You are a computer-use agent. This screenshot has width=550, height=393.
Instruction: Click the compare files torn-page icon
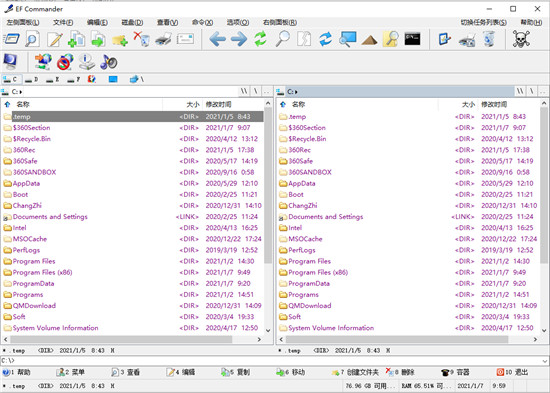(304, 39)
